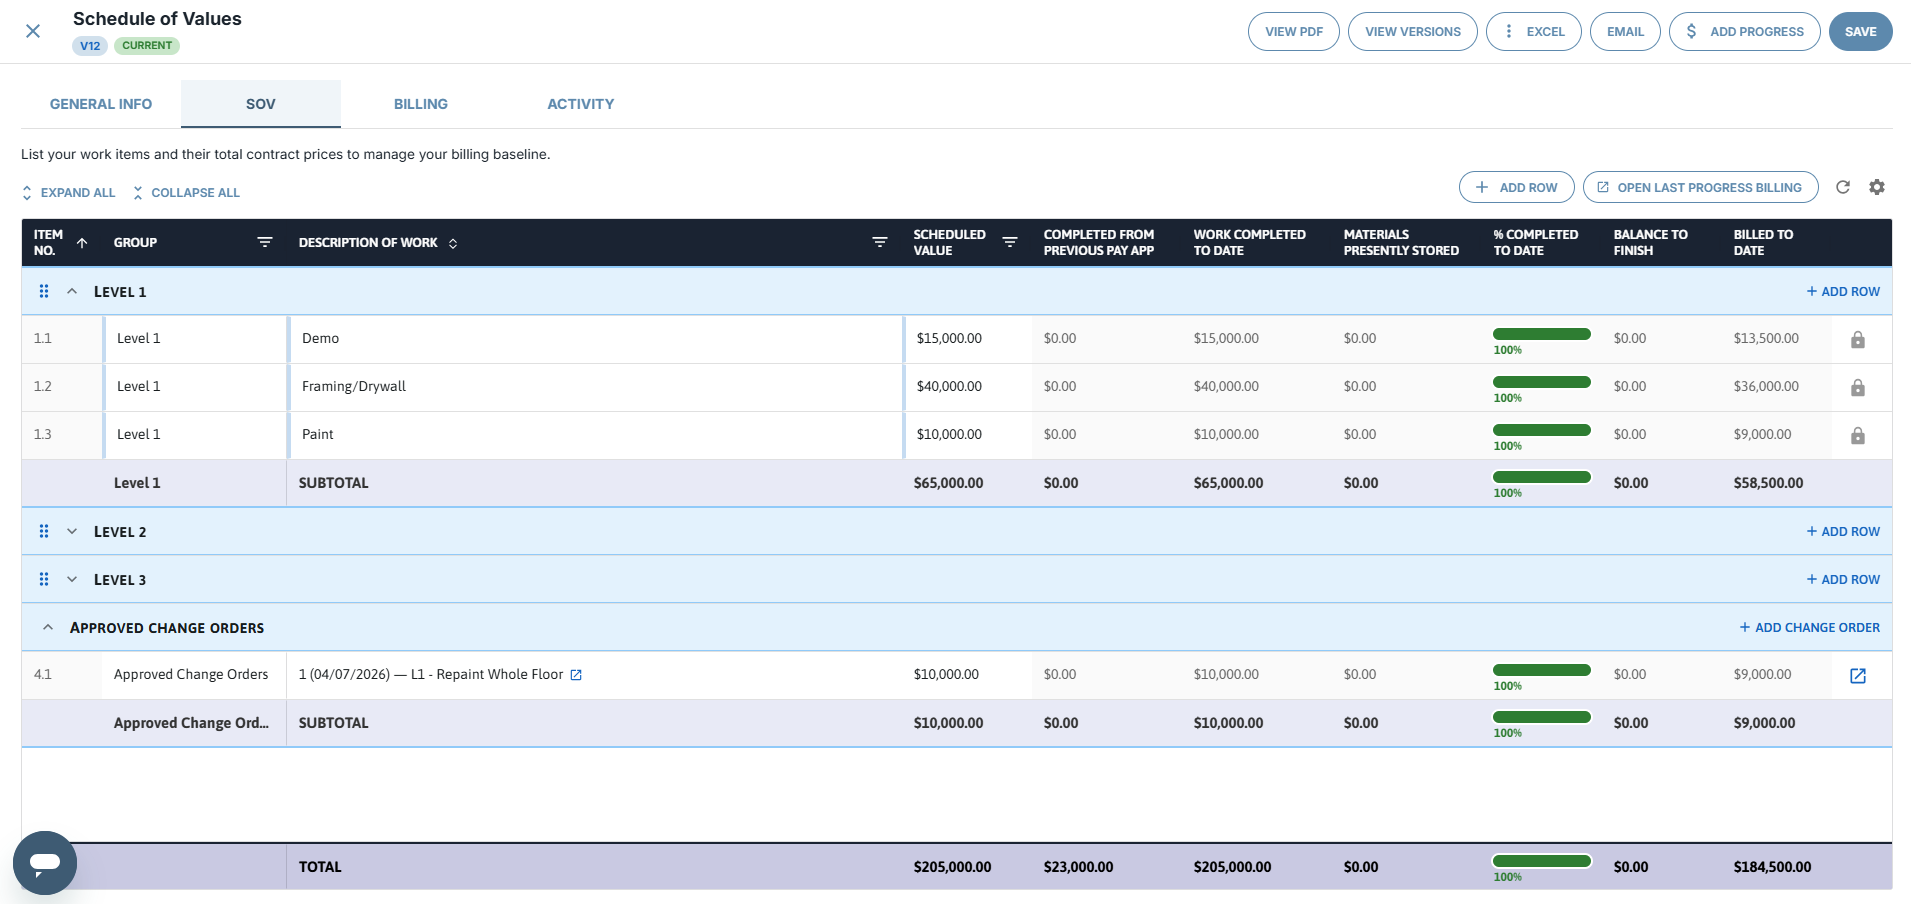Open the General Info tab
The width and height of the screenshot is (1911, 904).
pos(101,104)
